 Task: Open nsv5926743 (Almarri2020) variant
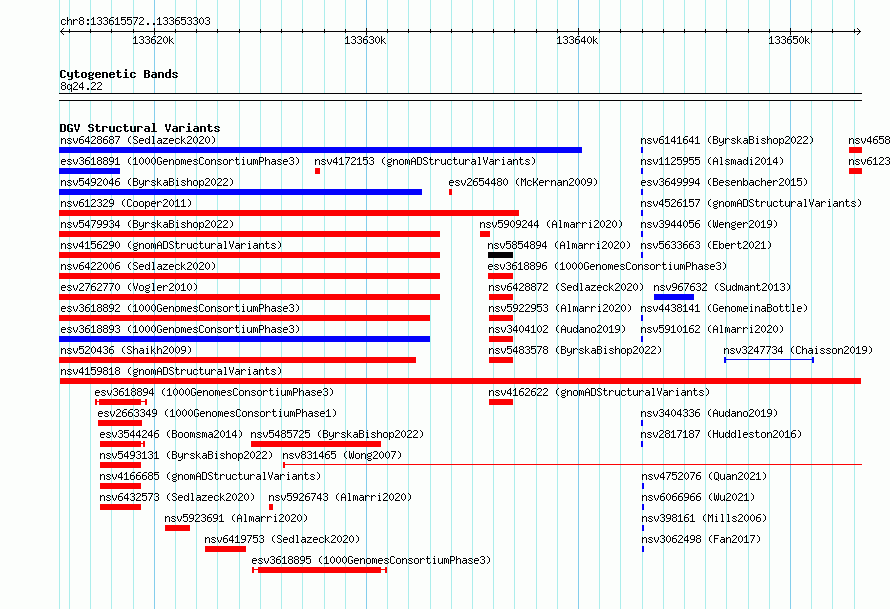point(340,497)
